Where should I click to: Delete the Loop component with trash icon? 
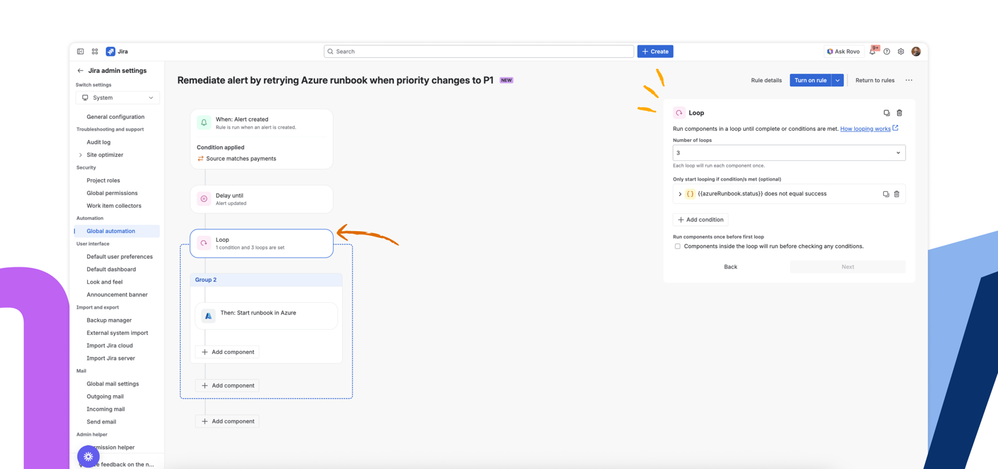click(x=899, y=113)
